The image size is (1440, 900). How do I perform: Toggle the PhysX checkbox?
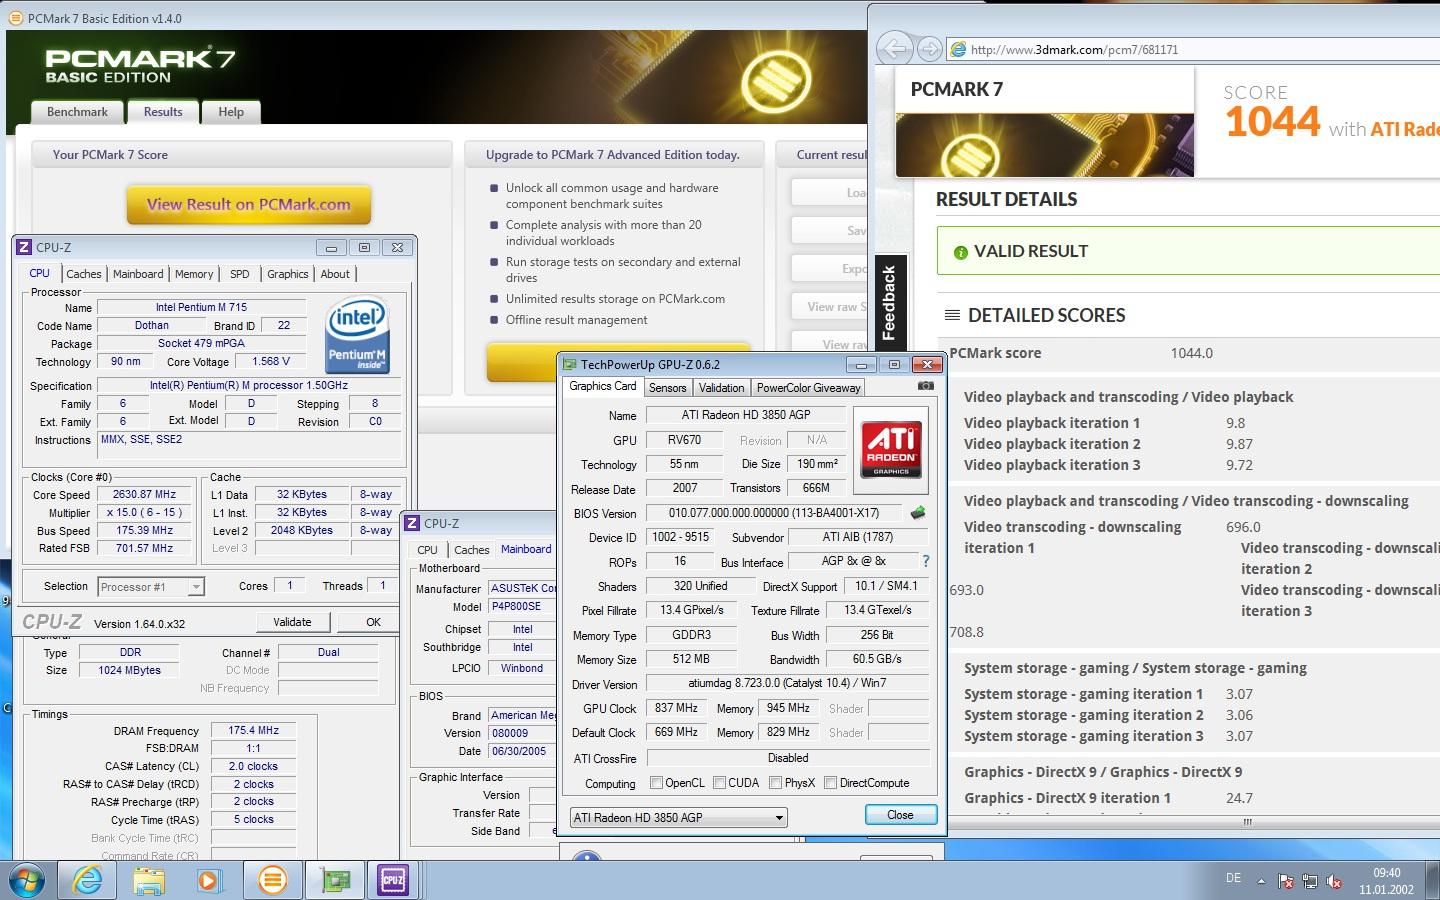point(775,783)
